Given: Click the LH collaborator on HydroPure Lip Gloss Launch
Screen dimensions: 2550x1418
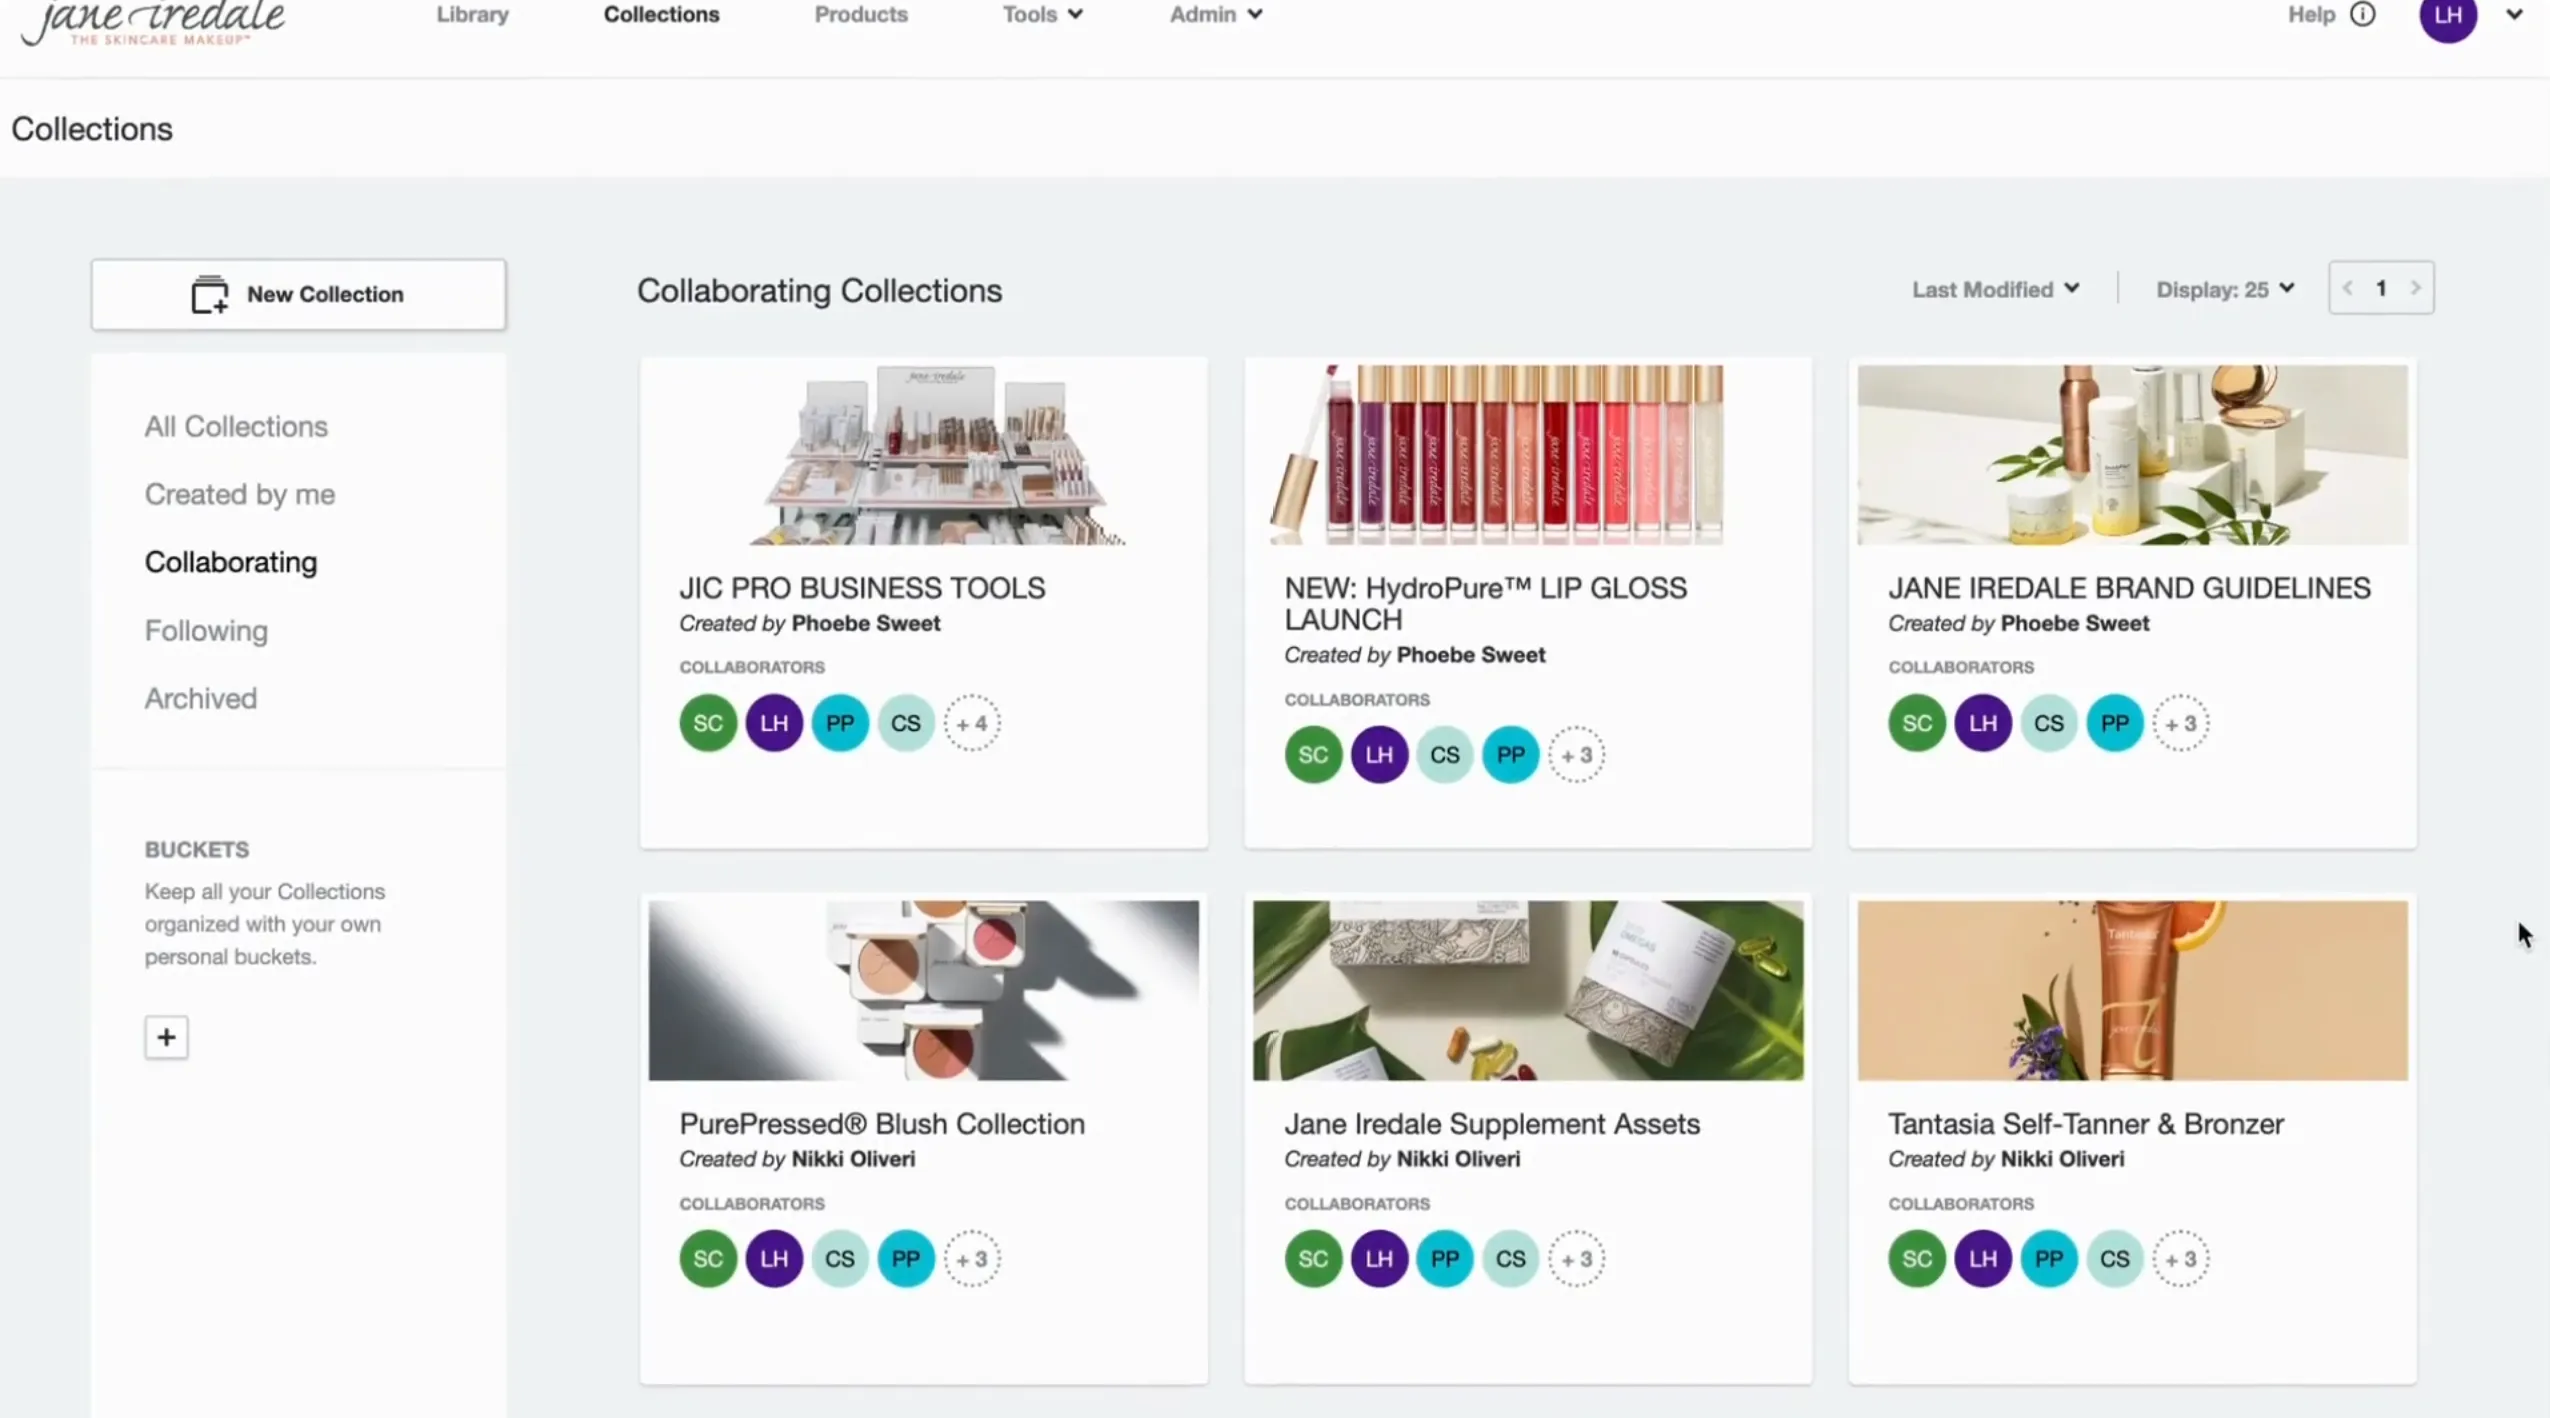Looking at the screenshot, I should 1379,755.
